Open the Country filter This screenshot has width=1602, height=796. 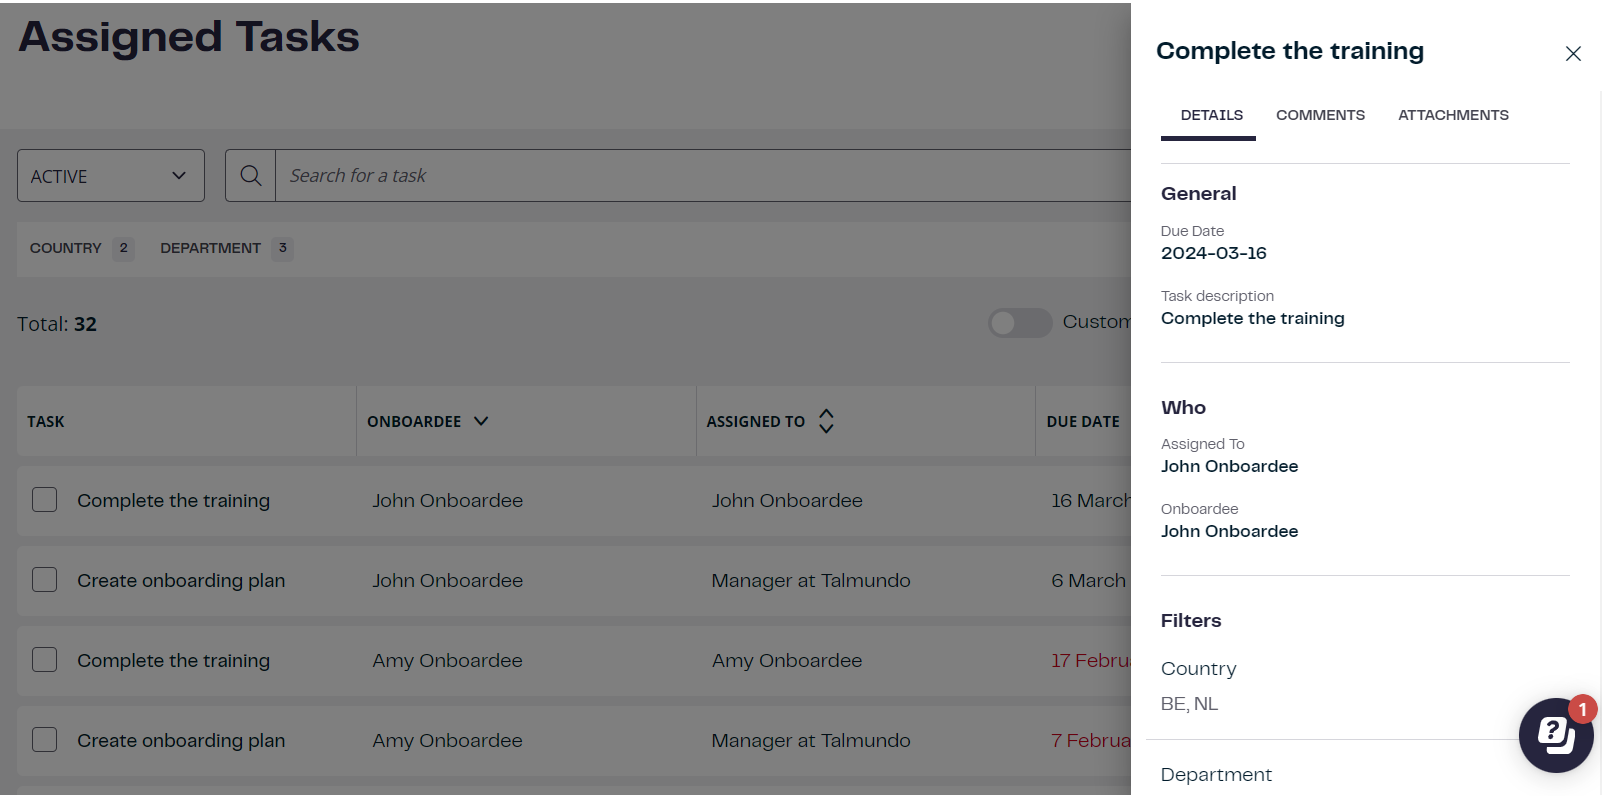tap(81, 248)
